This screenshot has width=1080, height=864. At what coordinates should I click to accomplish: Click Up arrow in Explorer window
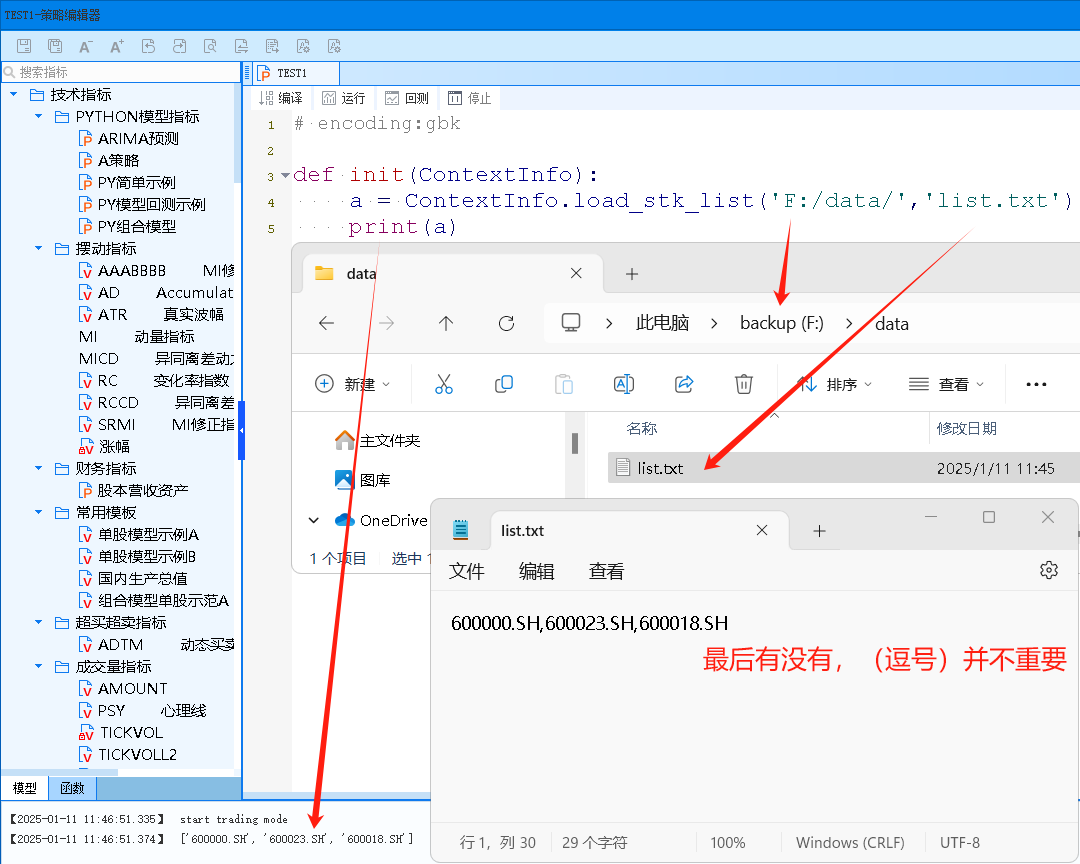[x=446, y=323]
